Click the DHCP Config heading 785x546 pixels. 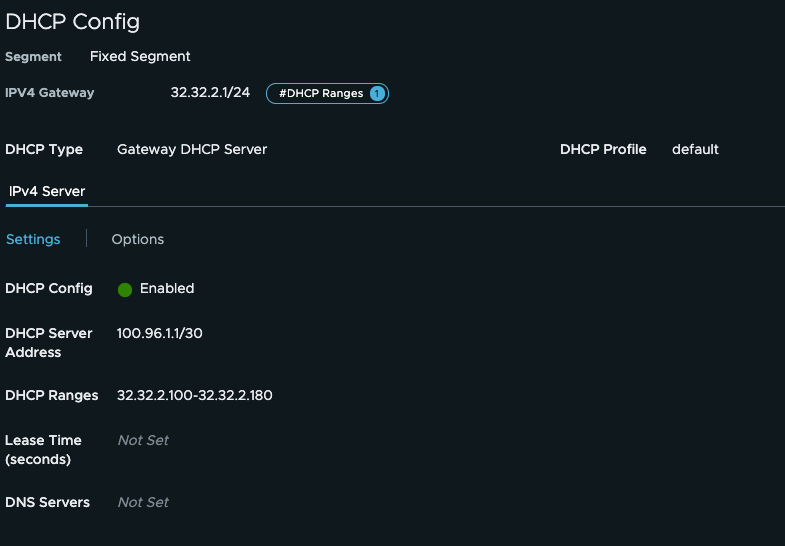(x=73, y=21)
